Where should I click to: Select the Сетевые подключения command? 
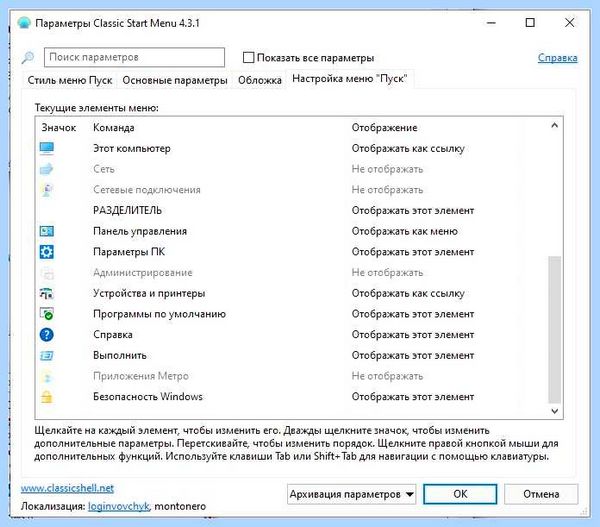147,189
